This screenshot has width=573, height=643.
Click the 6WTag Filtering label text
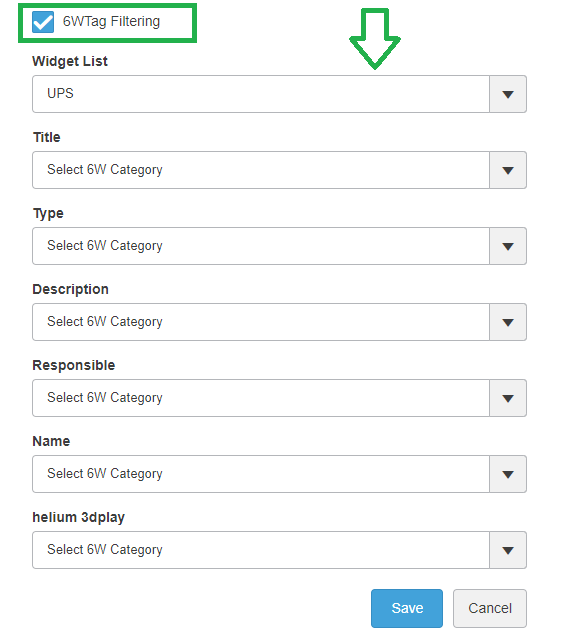point(111,21)
